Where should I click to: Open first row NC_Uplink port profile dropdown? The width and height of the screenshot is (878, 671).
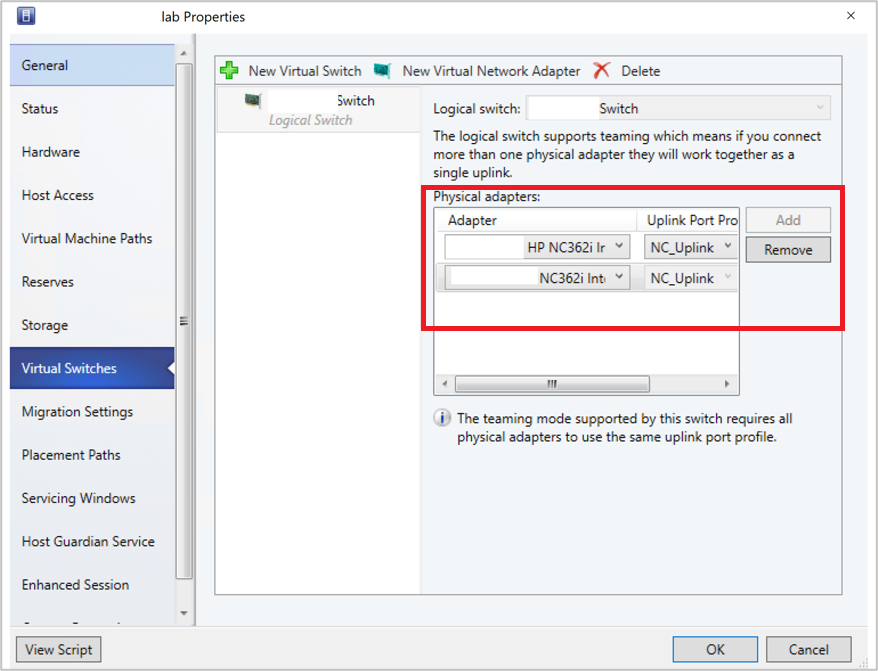pos(690,247)
